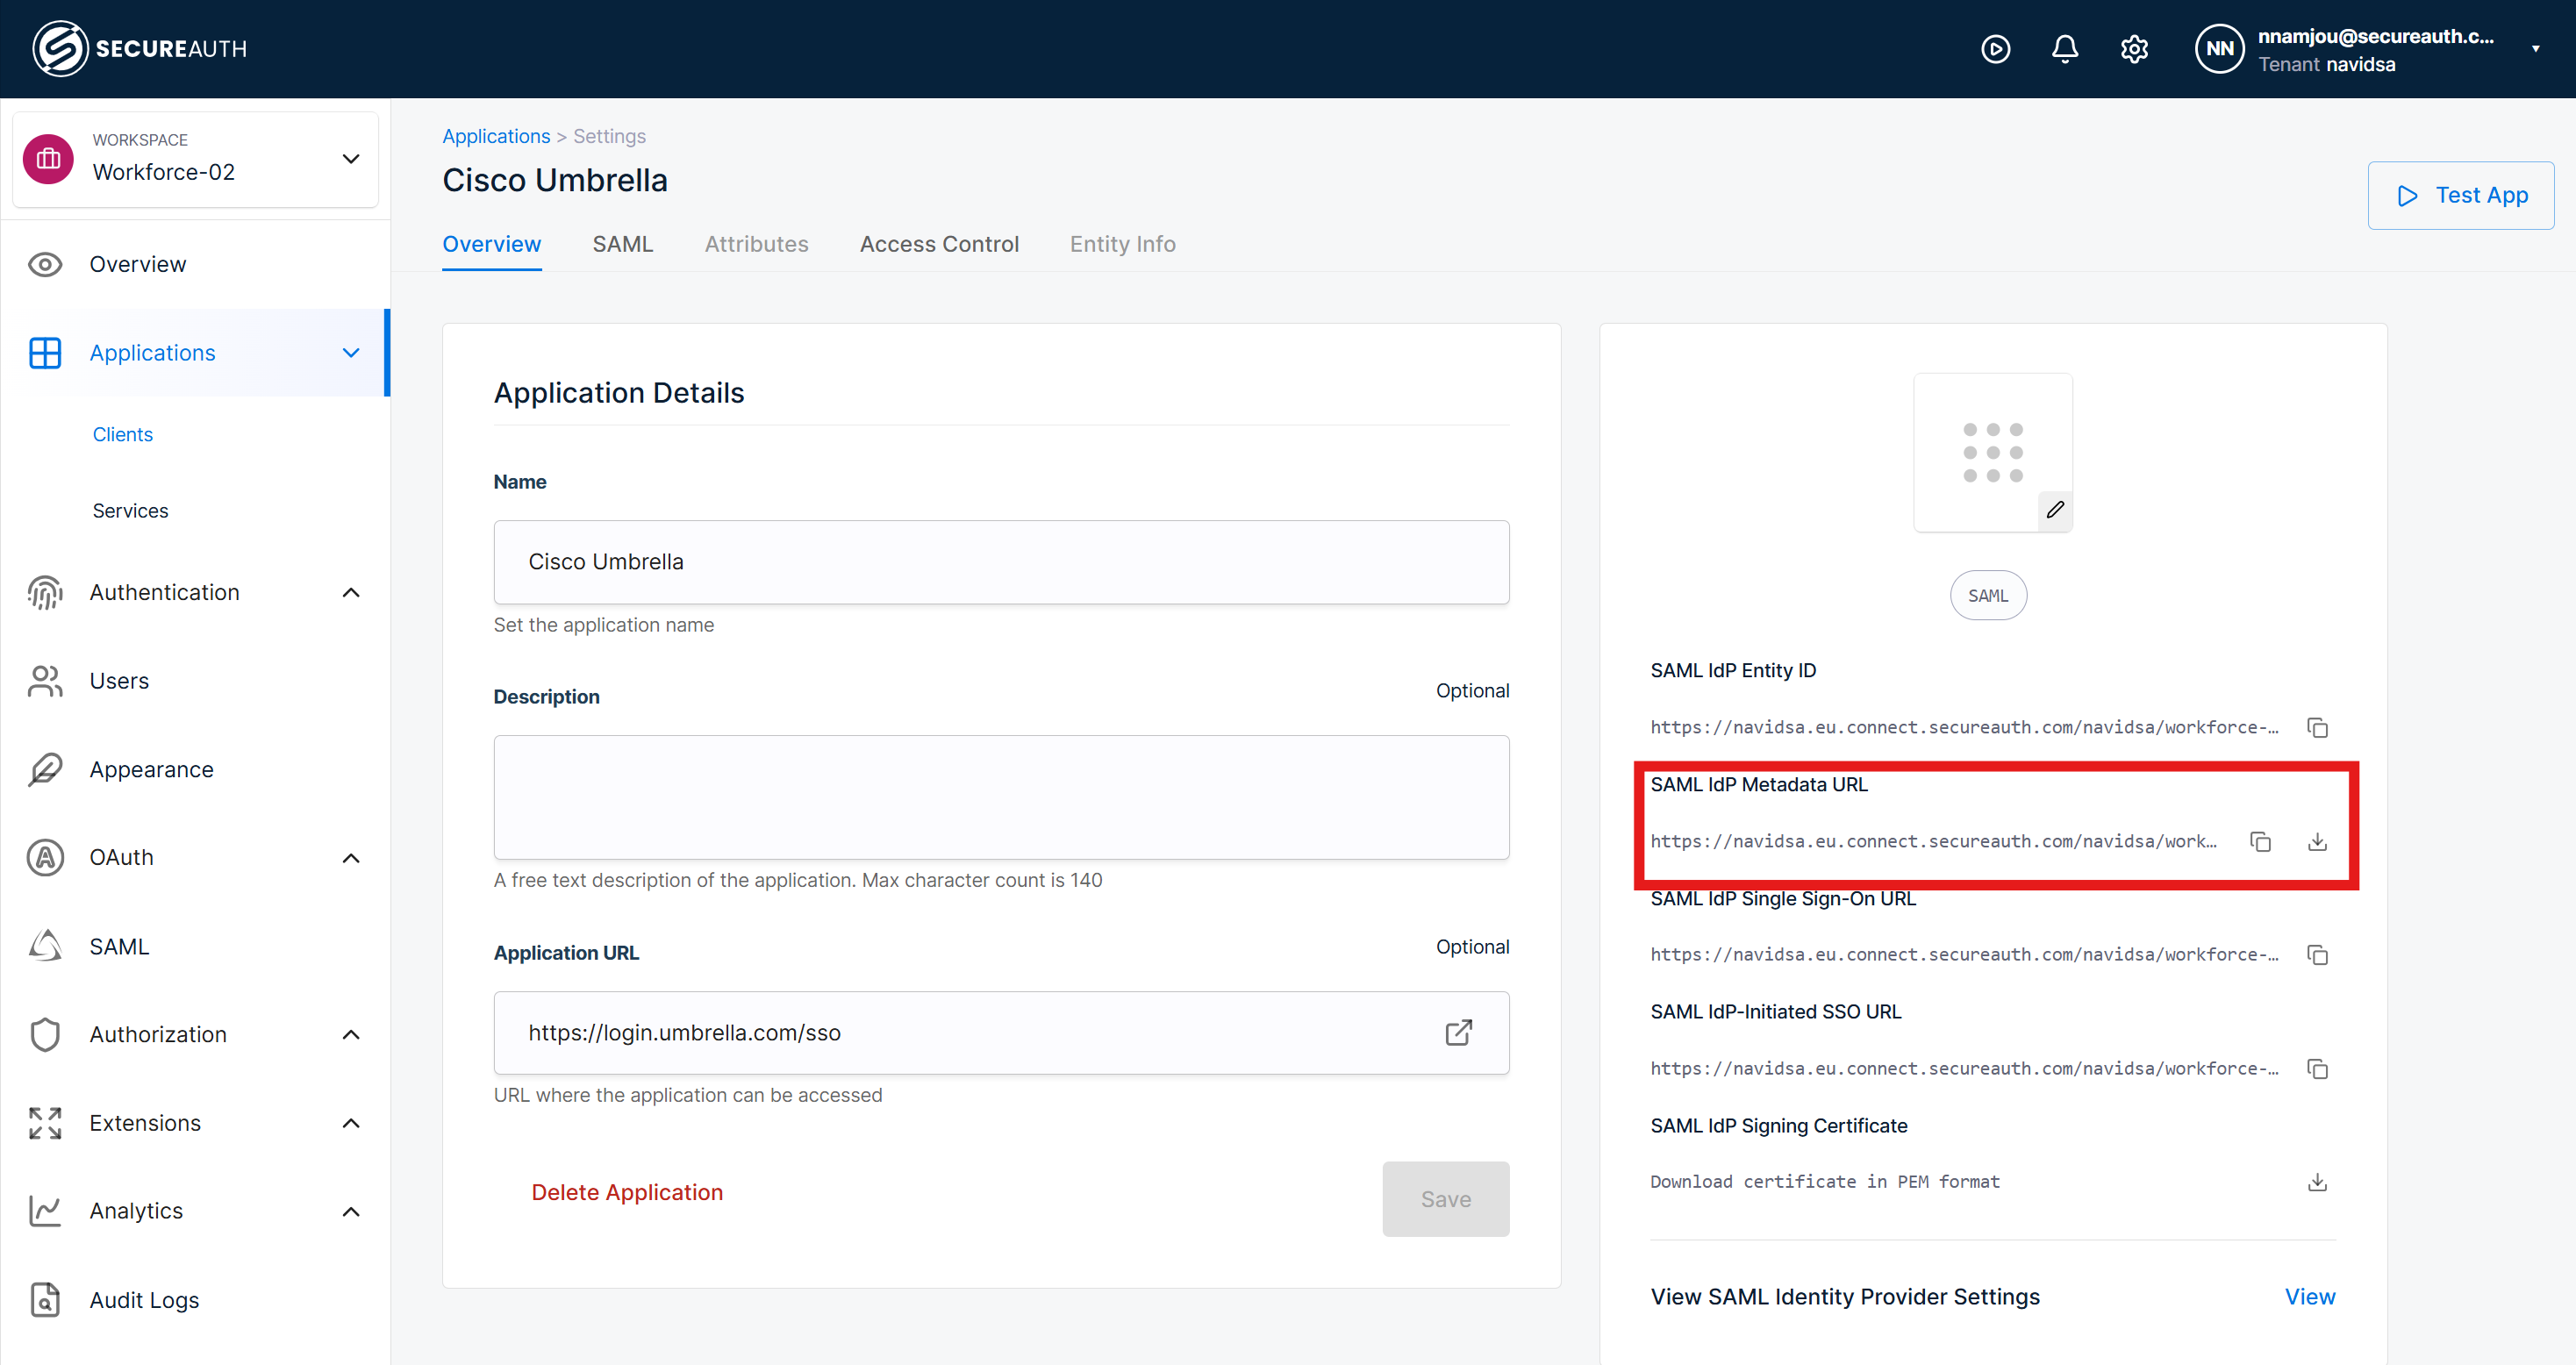The width and height of the screenshot is (2576, 1365).
Task: Click the Name input field
Action: coord(1001,562)
